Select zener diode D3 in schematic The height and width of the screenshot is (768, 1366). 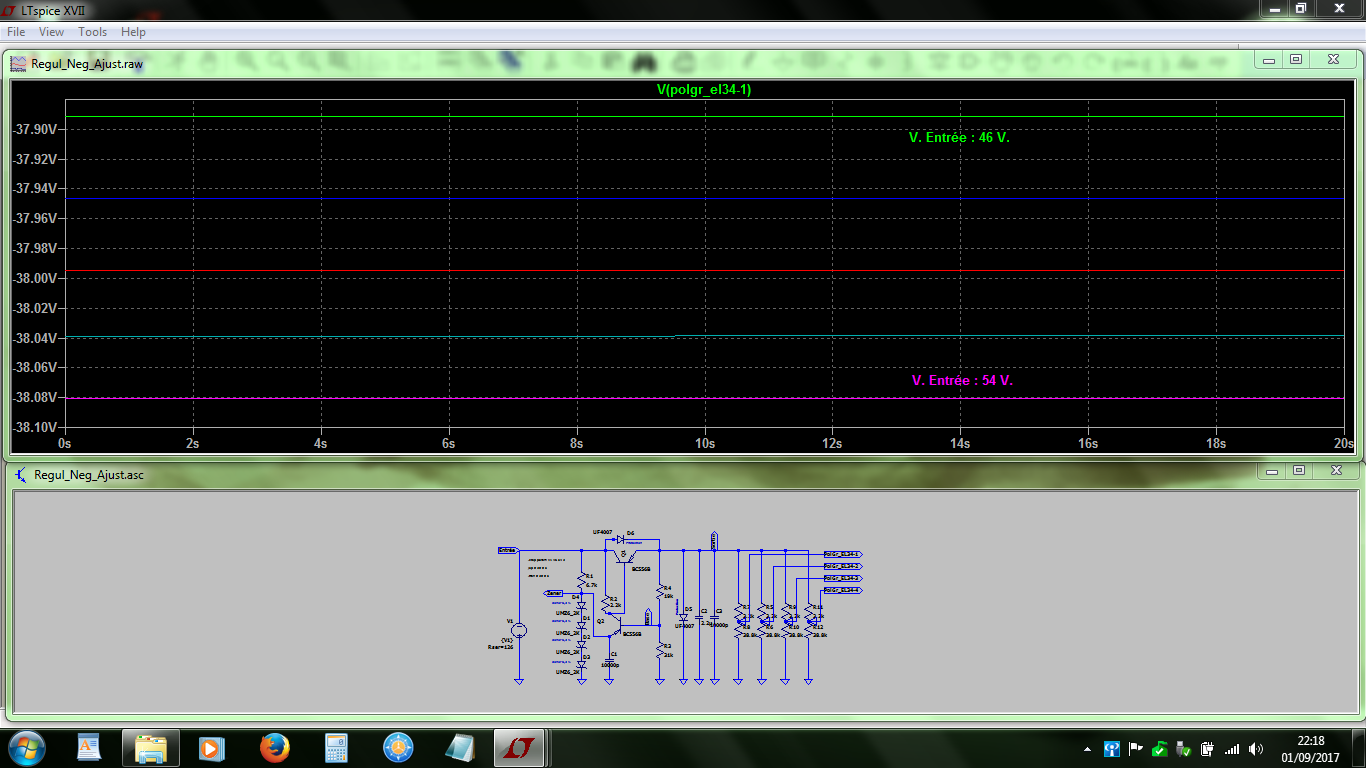pyautogui.click(x=582, y=665)
